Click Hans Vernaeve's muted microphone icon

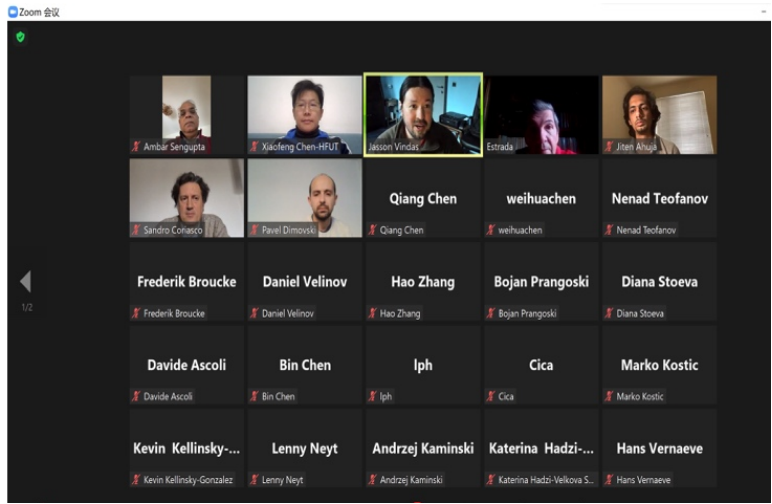tap(609, 479)
